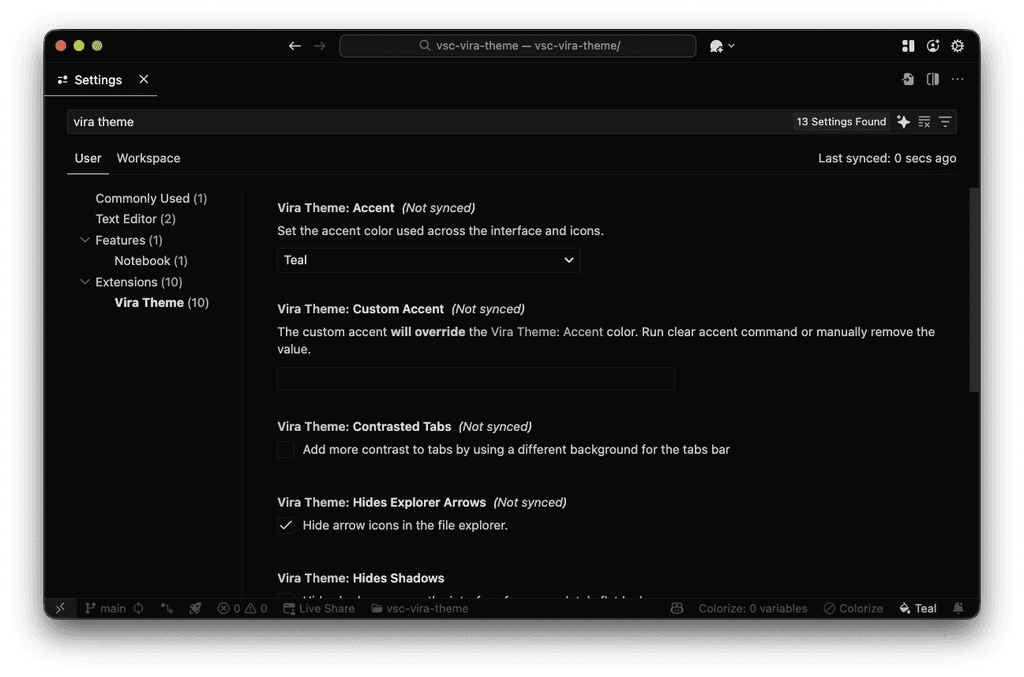
Task: Select Notebook (1) in settings tree
Action: coord(151,260)
